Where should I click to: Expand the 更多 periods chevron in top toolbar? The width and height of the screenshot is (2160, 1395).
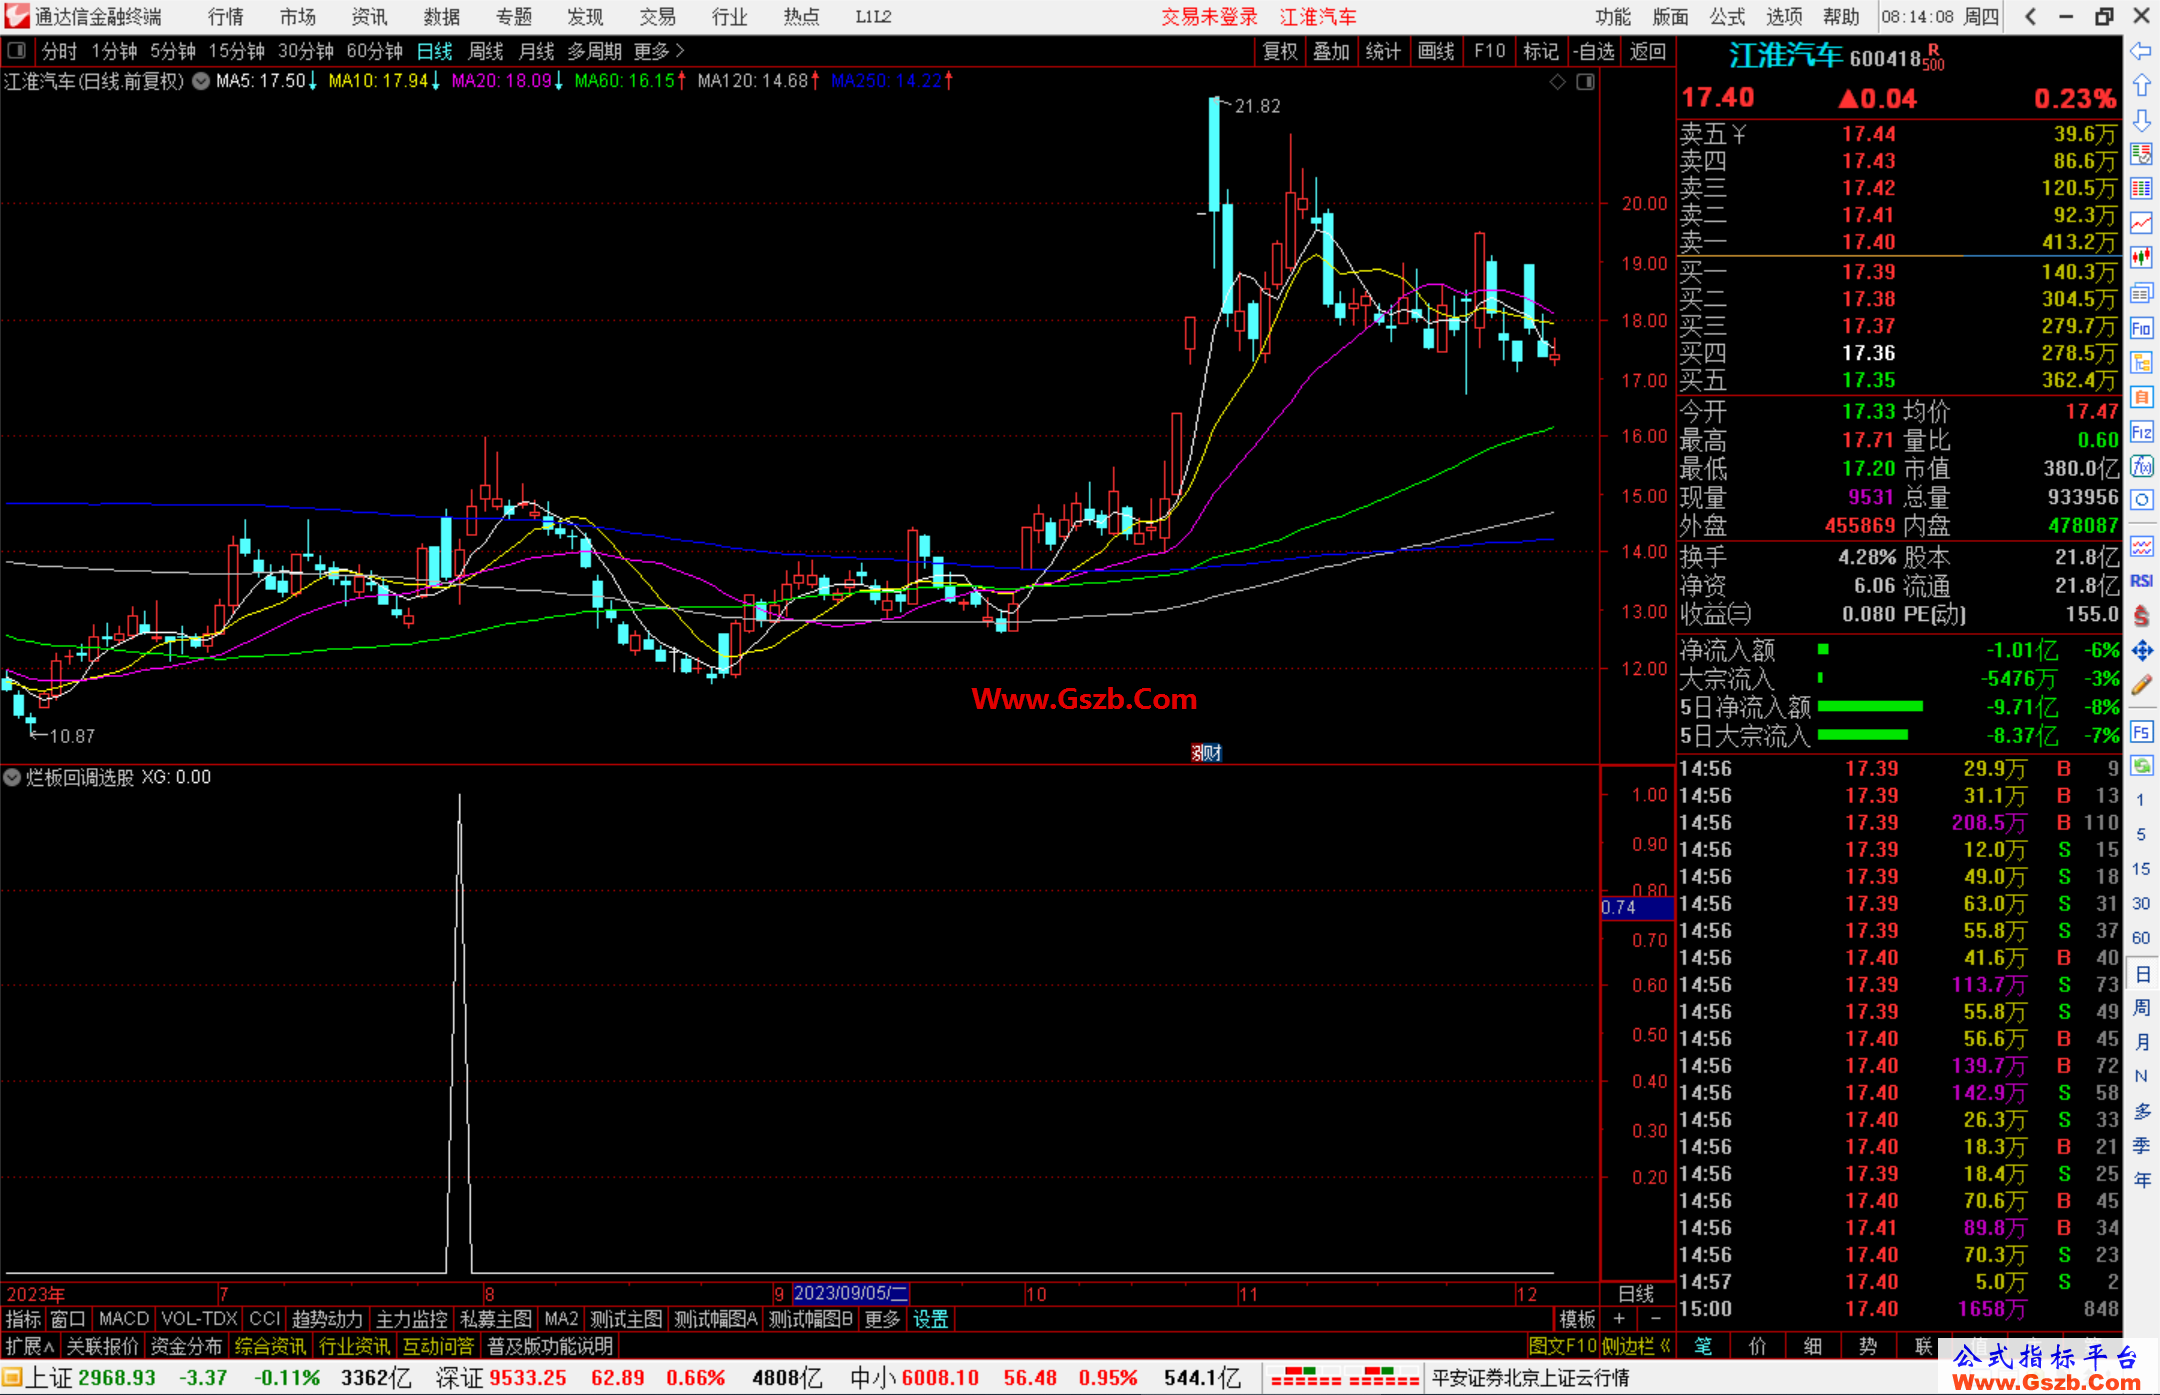coord(660,51)
